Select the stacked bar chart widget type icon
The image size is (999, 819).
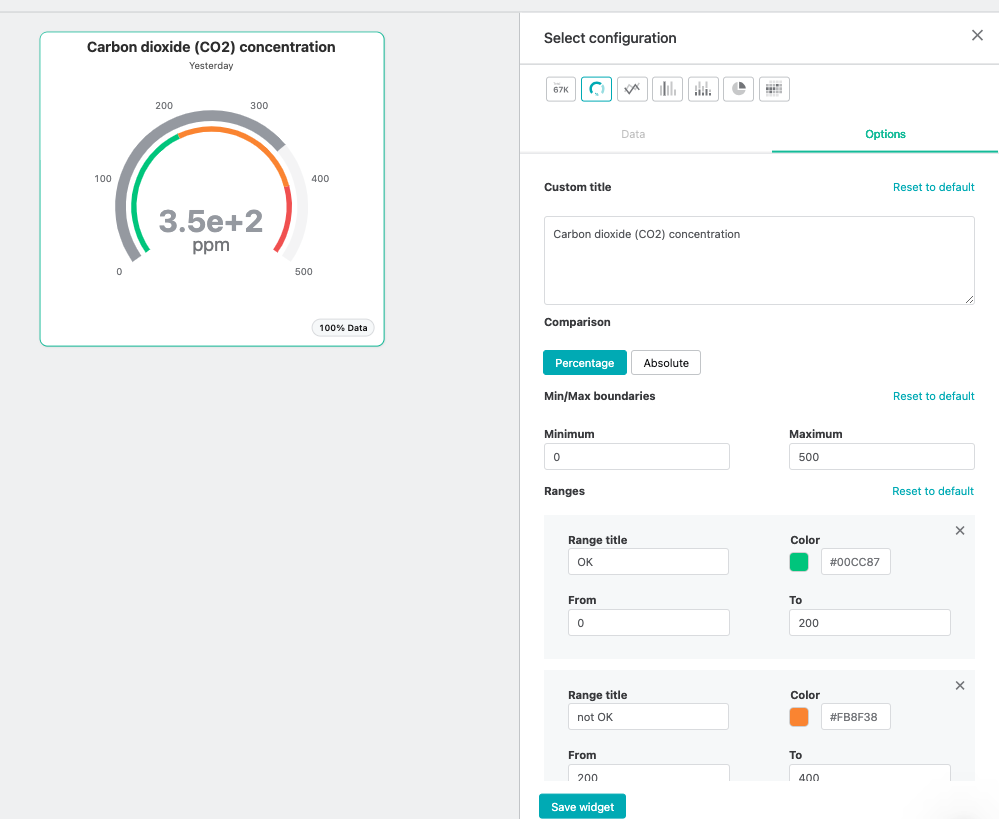pos(703,89)
